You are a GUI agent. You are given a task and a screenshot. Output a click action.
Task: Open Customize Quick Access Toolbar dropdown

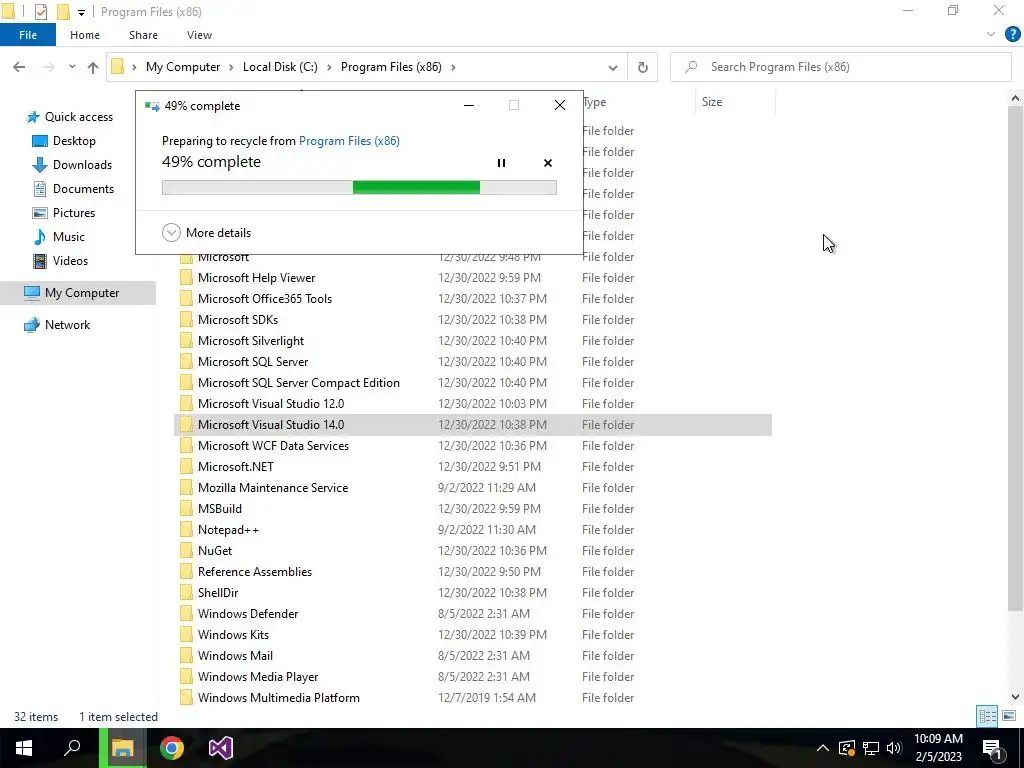point(81,12)
